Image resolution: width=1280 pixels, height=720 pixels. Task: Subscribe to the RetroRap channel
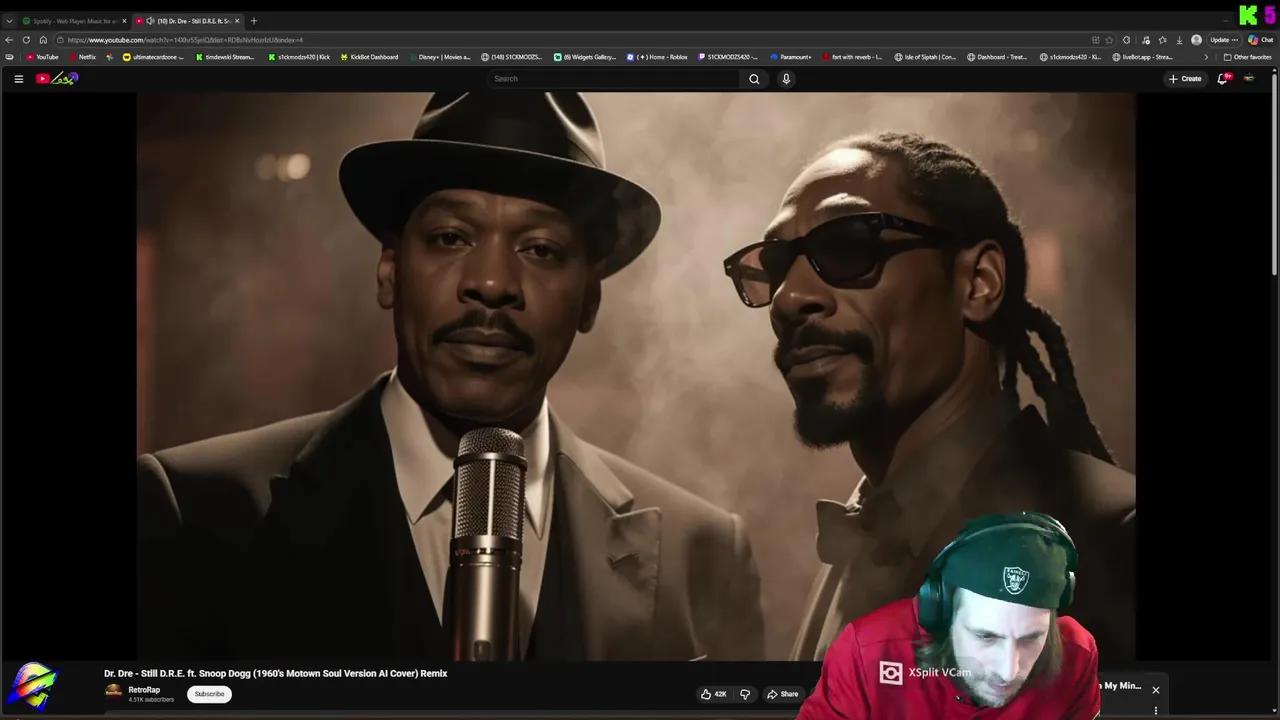point(209,694)
